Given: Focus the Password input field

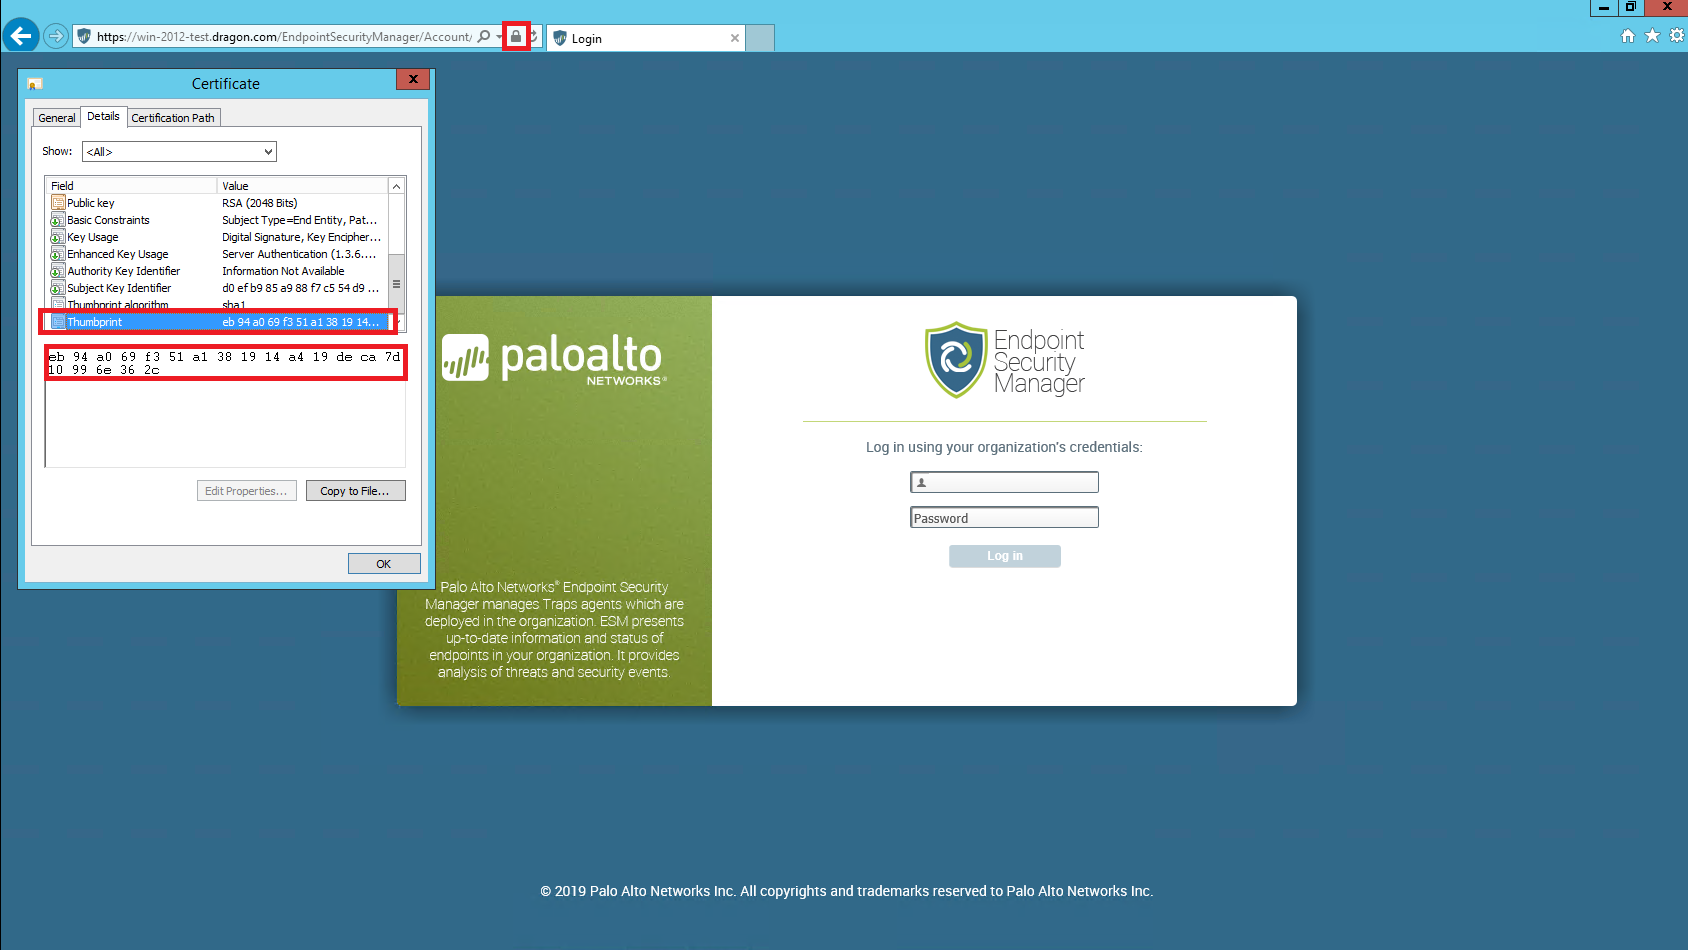Looking at the screenshot, I should tap(1004, 518).
